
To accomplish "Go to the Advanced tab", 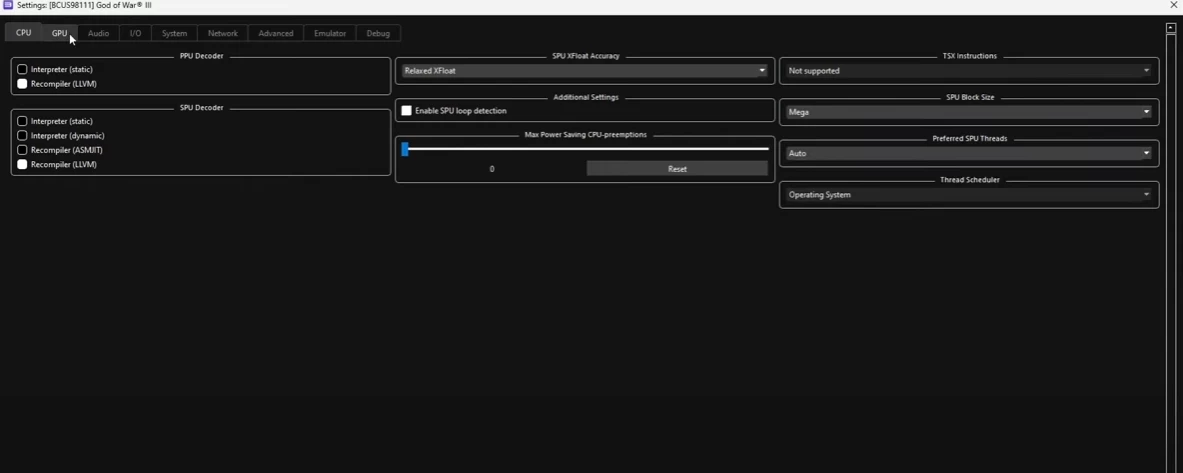I will (275, 33).
